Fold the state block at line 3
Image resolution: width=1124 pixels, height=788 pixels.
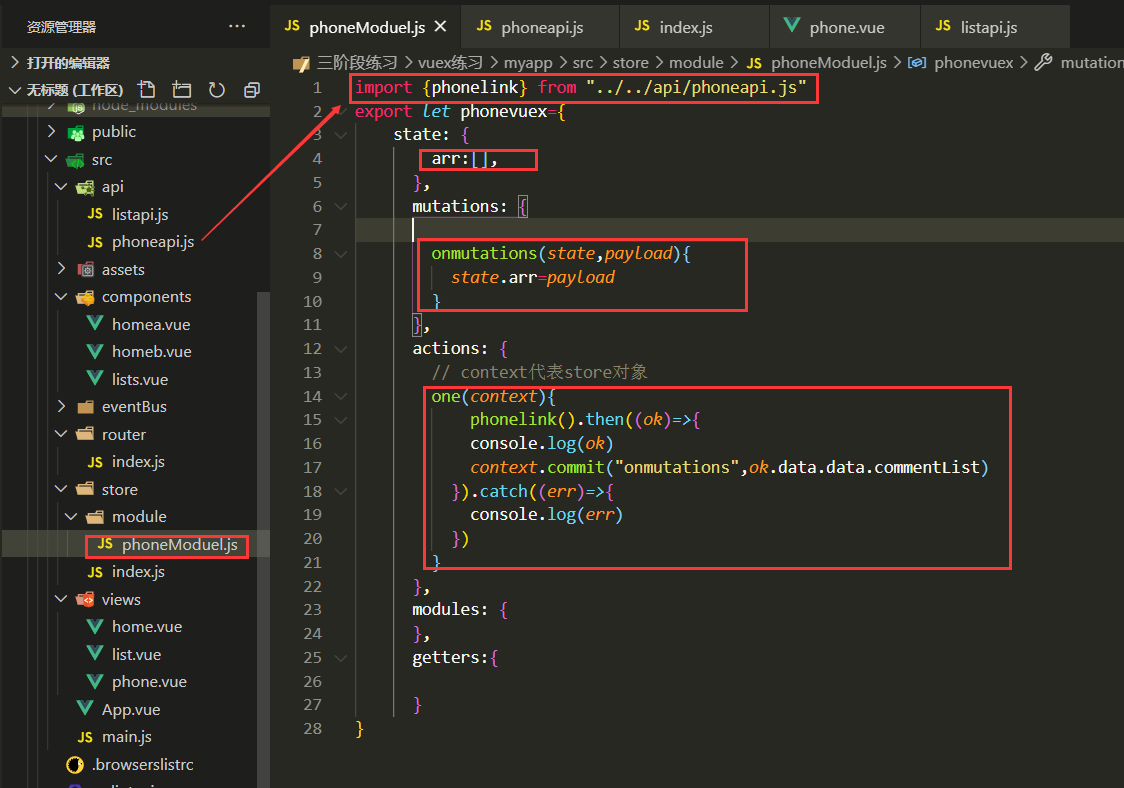341,135
